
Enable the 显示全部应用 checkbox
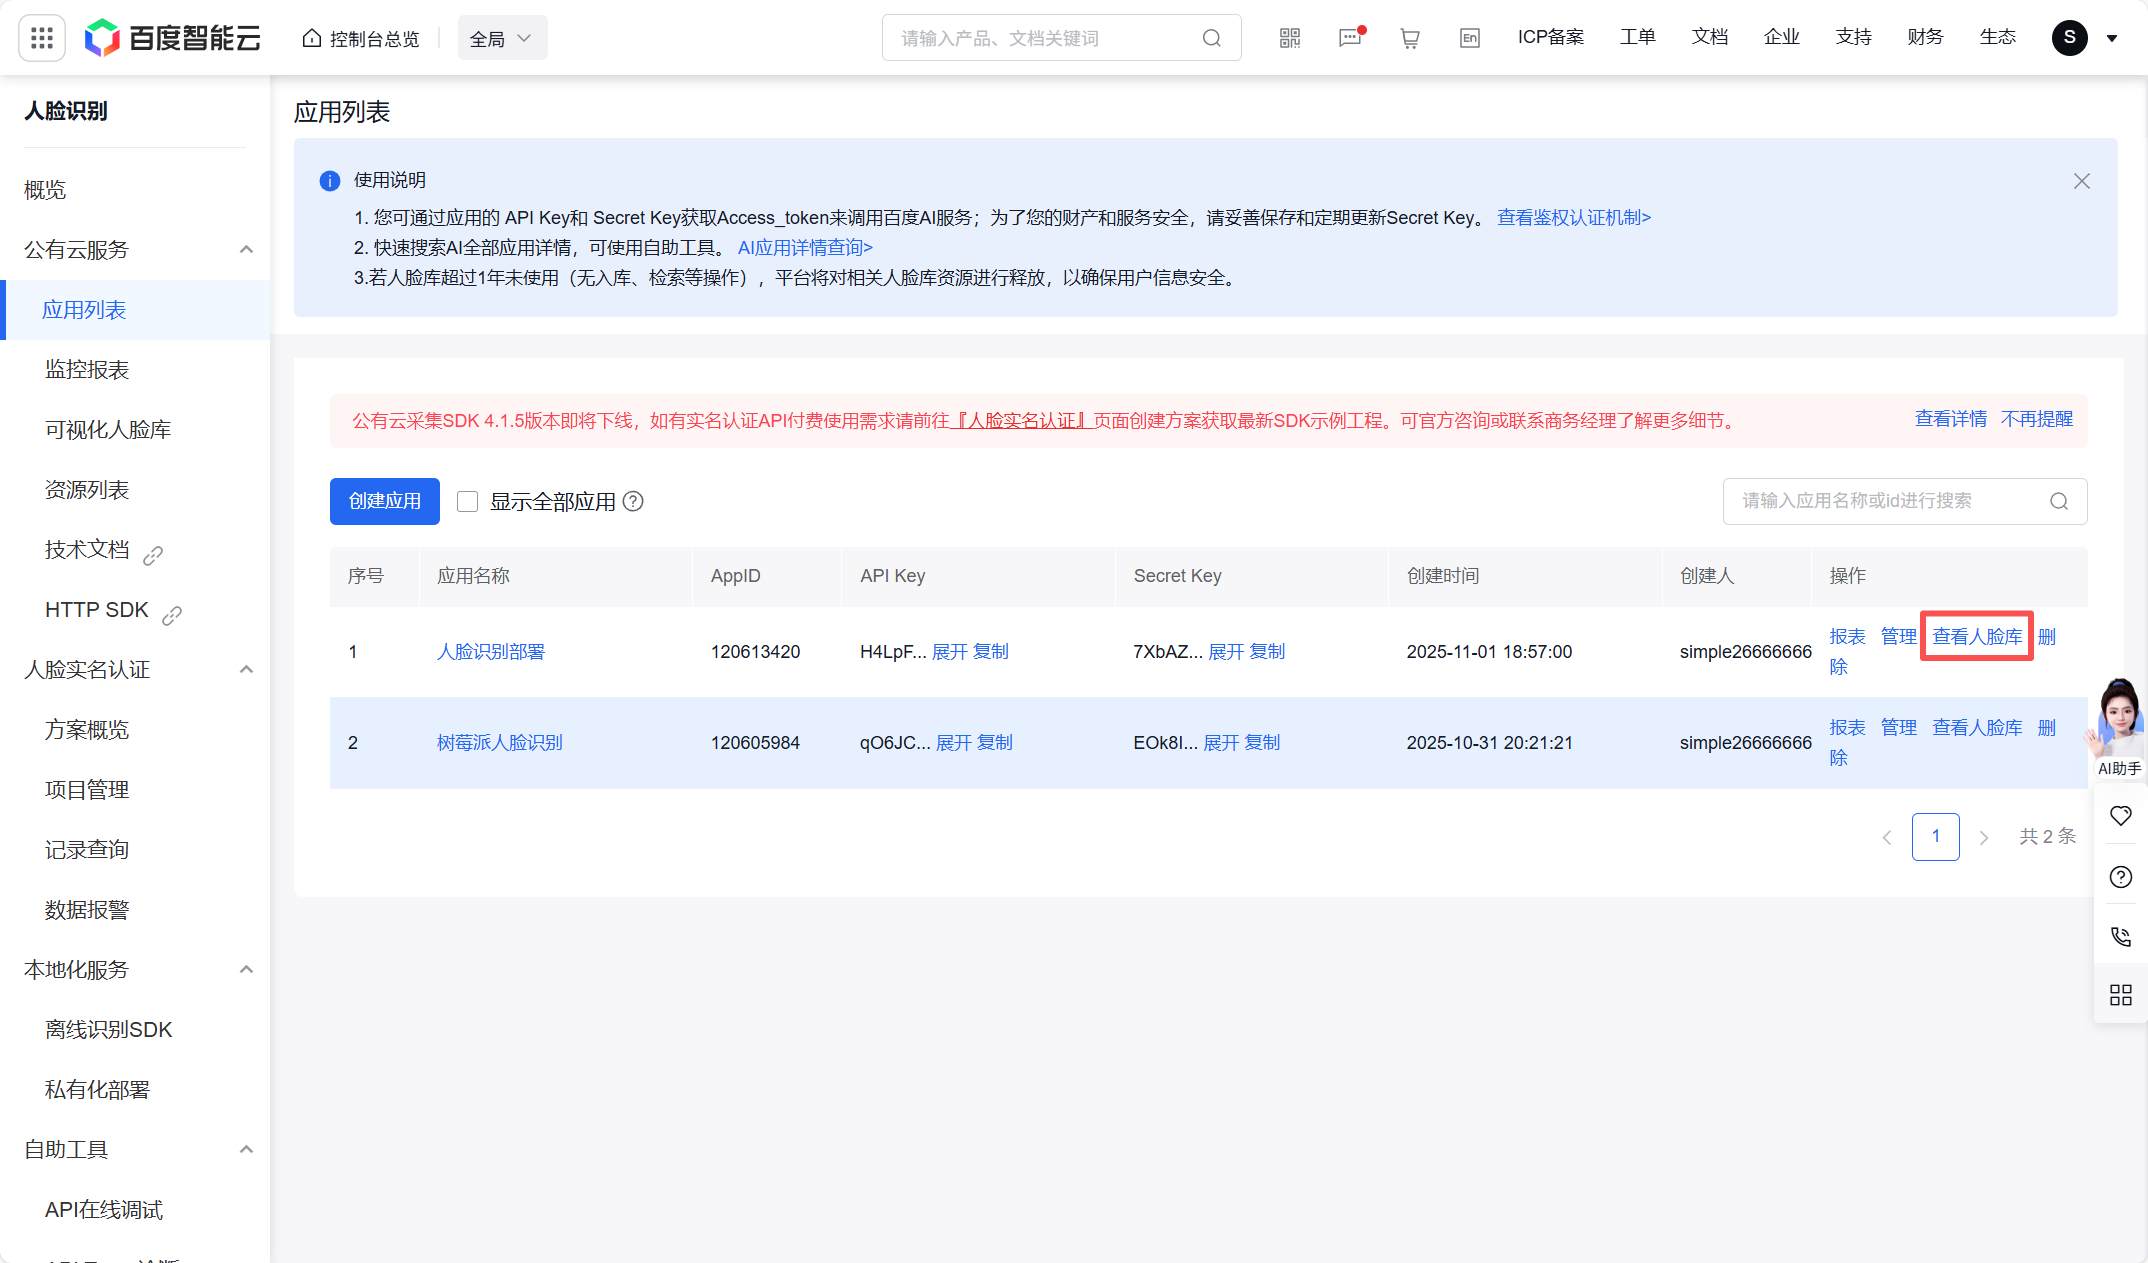[x=467, y=501]
